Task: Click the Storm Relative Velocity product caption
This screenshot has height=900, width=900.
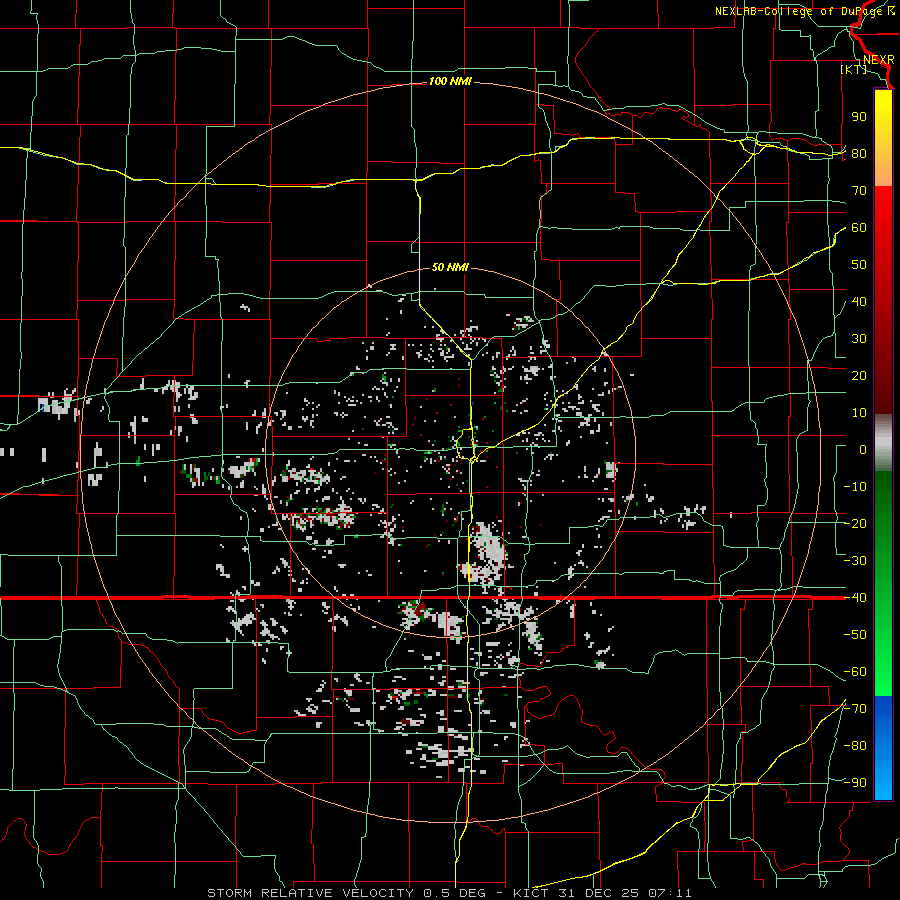Action: [x=449, y=893]
